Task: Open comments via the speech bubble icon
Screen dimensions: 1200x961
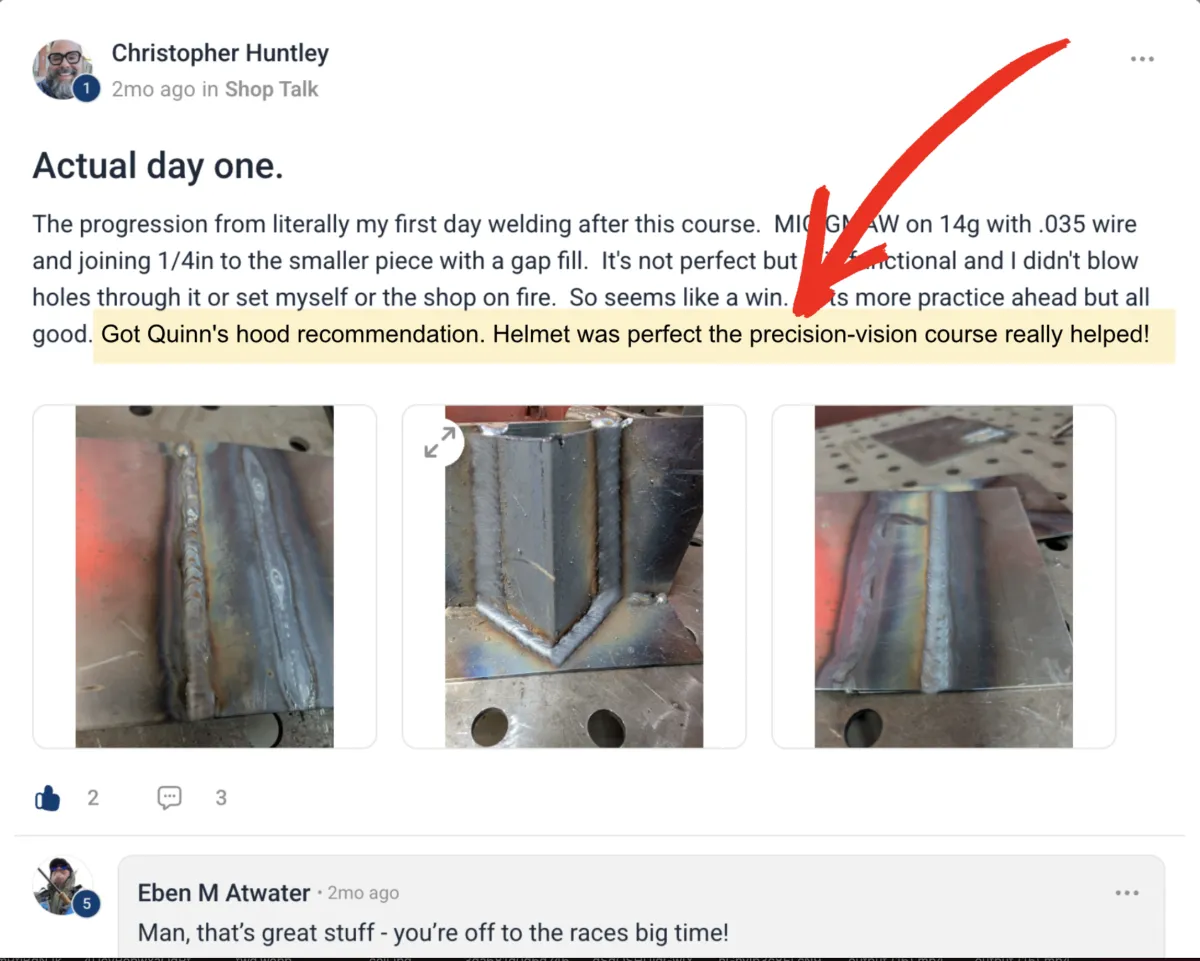Action: [x=170, y=797]
